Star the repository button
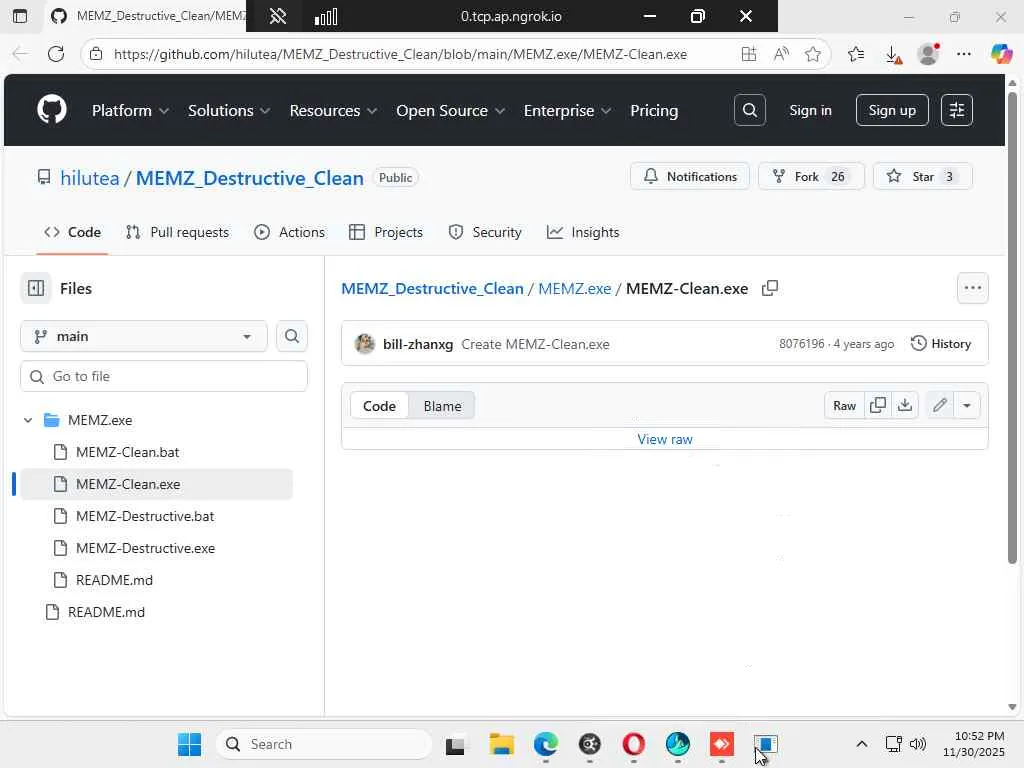 [922, 176]
